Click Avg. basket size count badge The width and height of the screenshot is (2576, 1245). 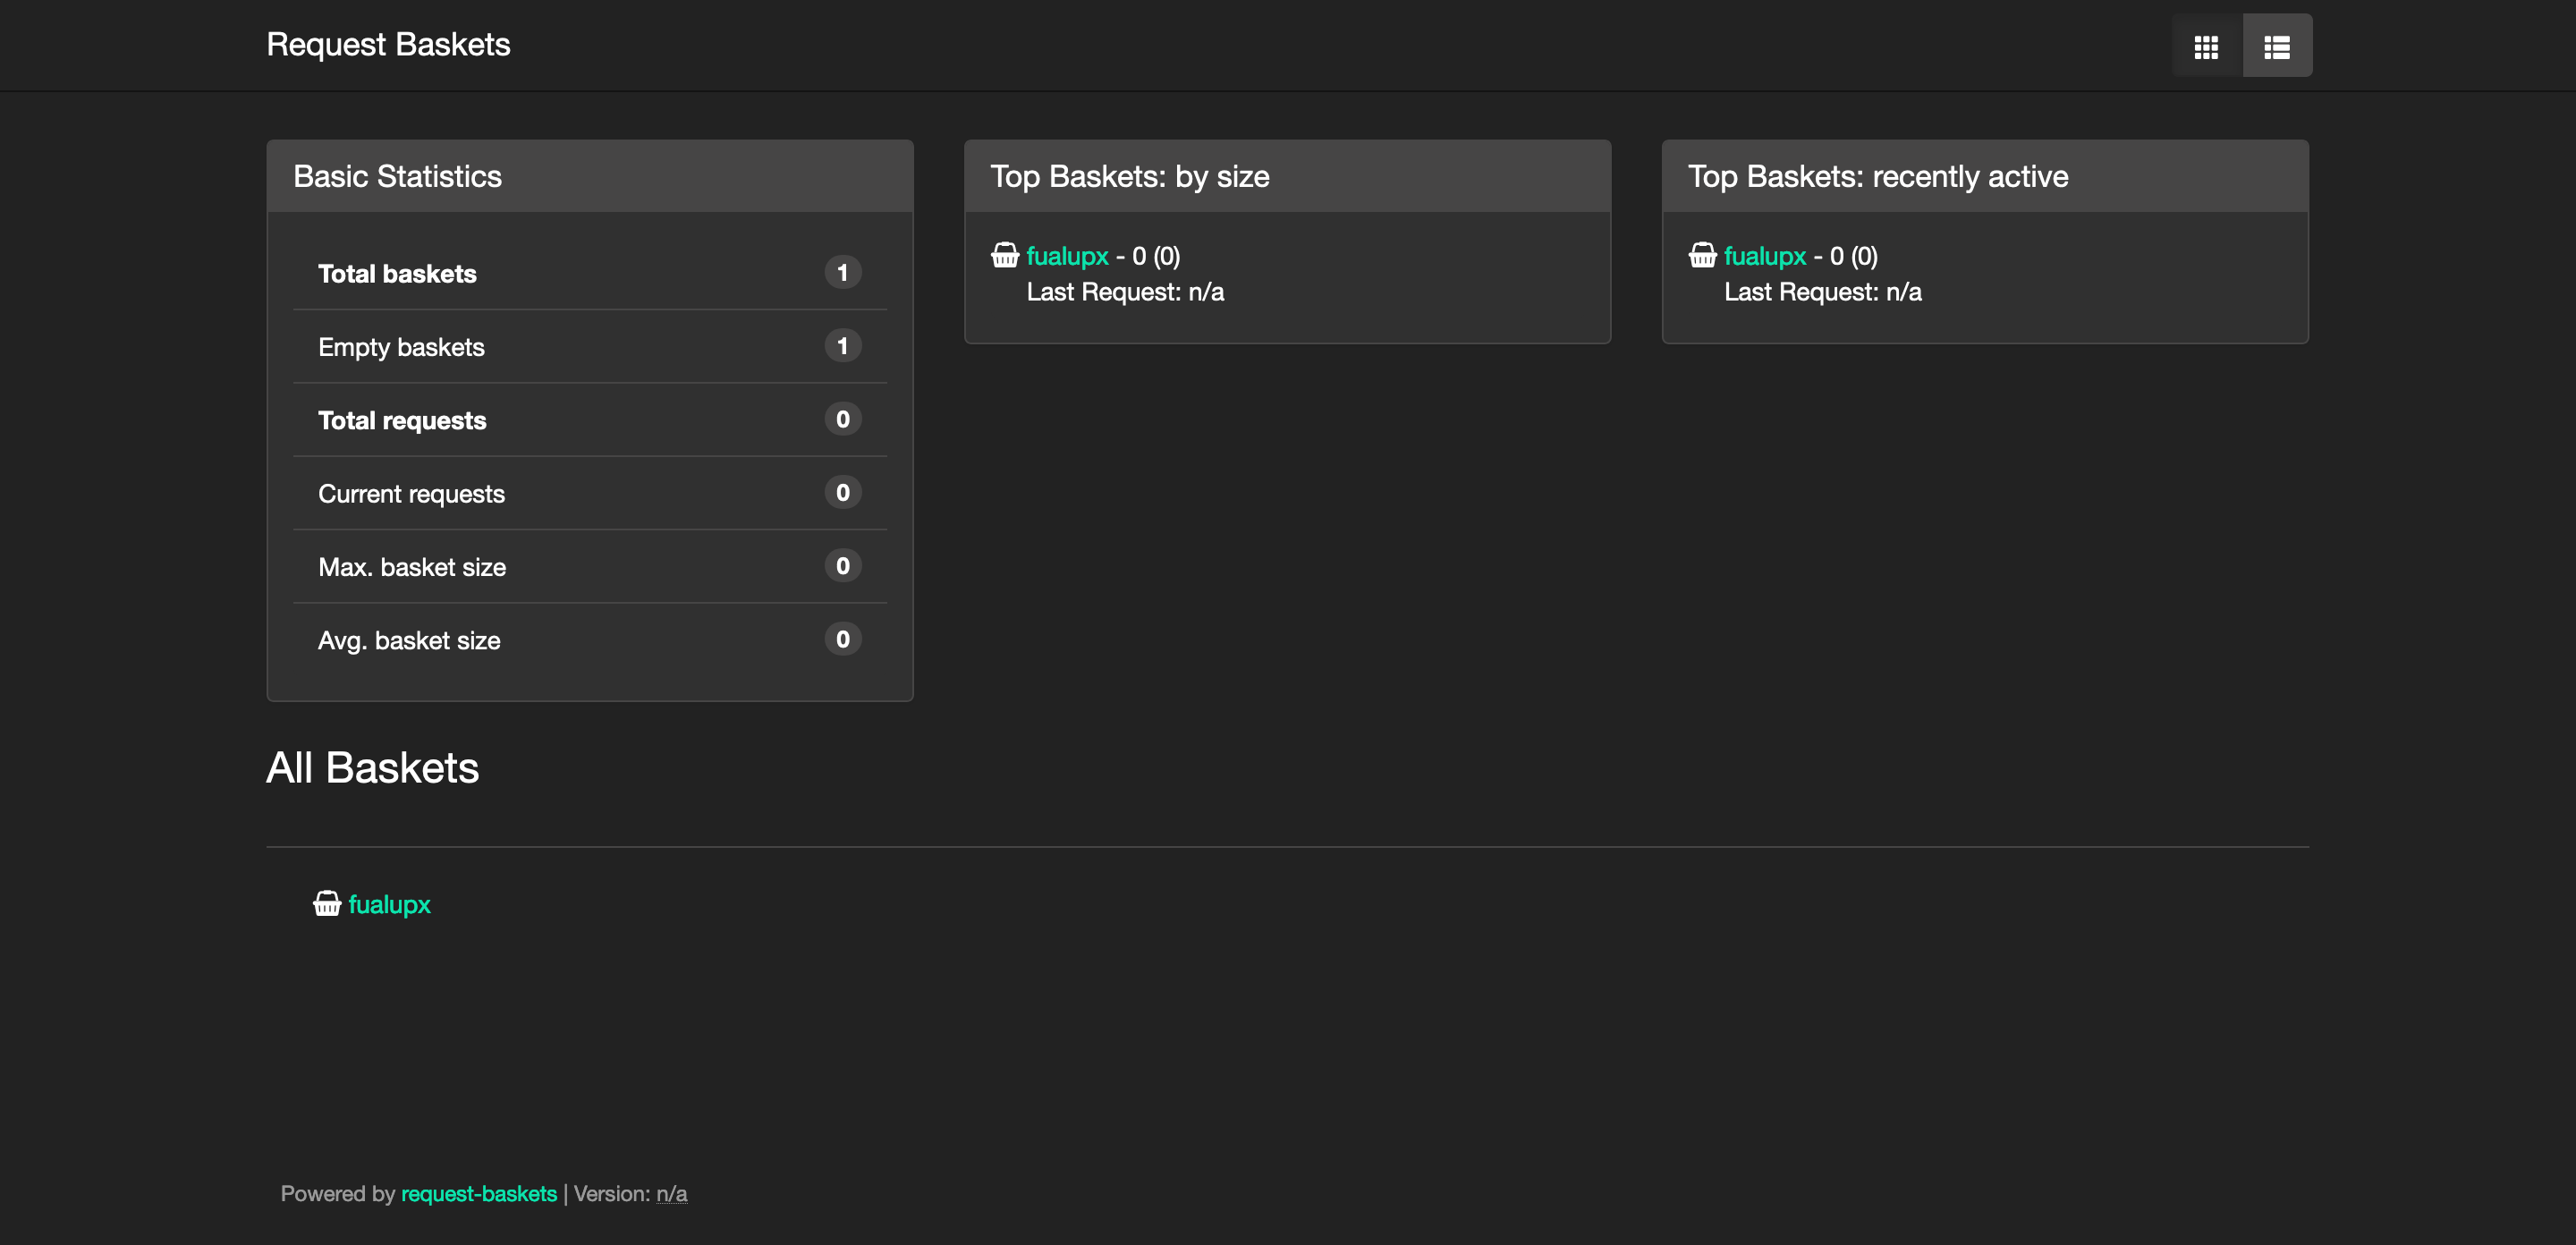(x=842, y=639)
